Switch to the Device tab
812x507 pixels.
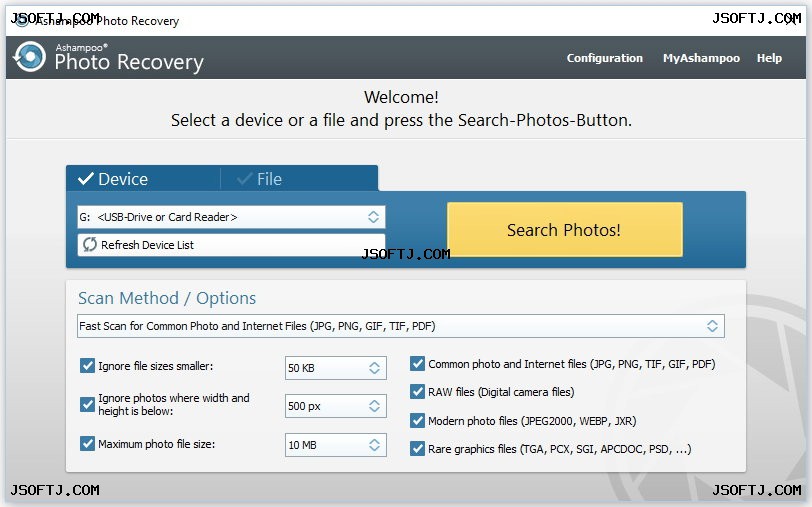143,179
